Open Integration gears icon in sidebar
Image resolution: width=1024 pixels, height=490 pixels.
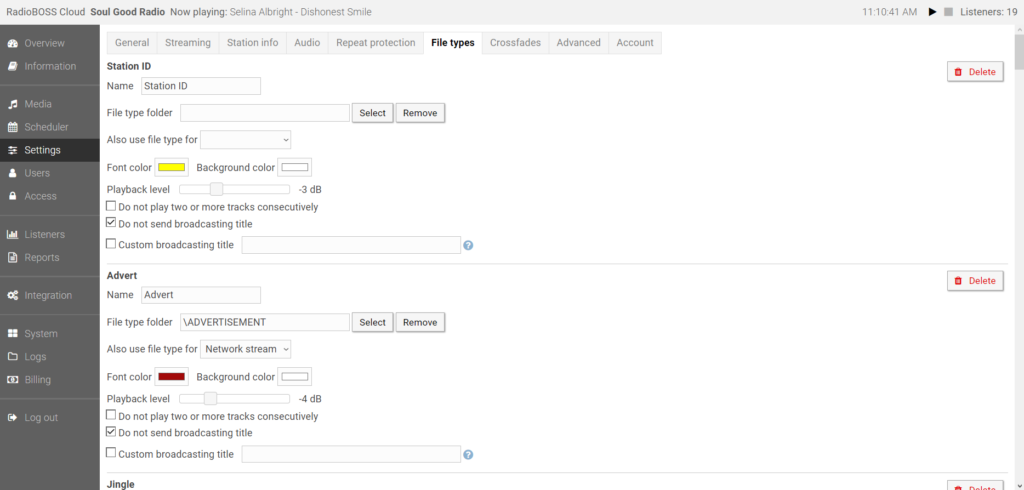click(x=13, y=295)
